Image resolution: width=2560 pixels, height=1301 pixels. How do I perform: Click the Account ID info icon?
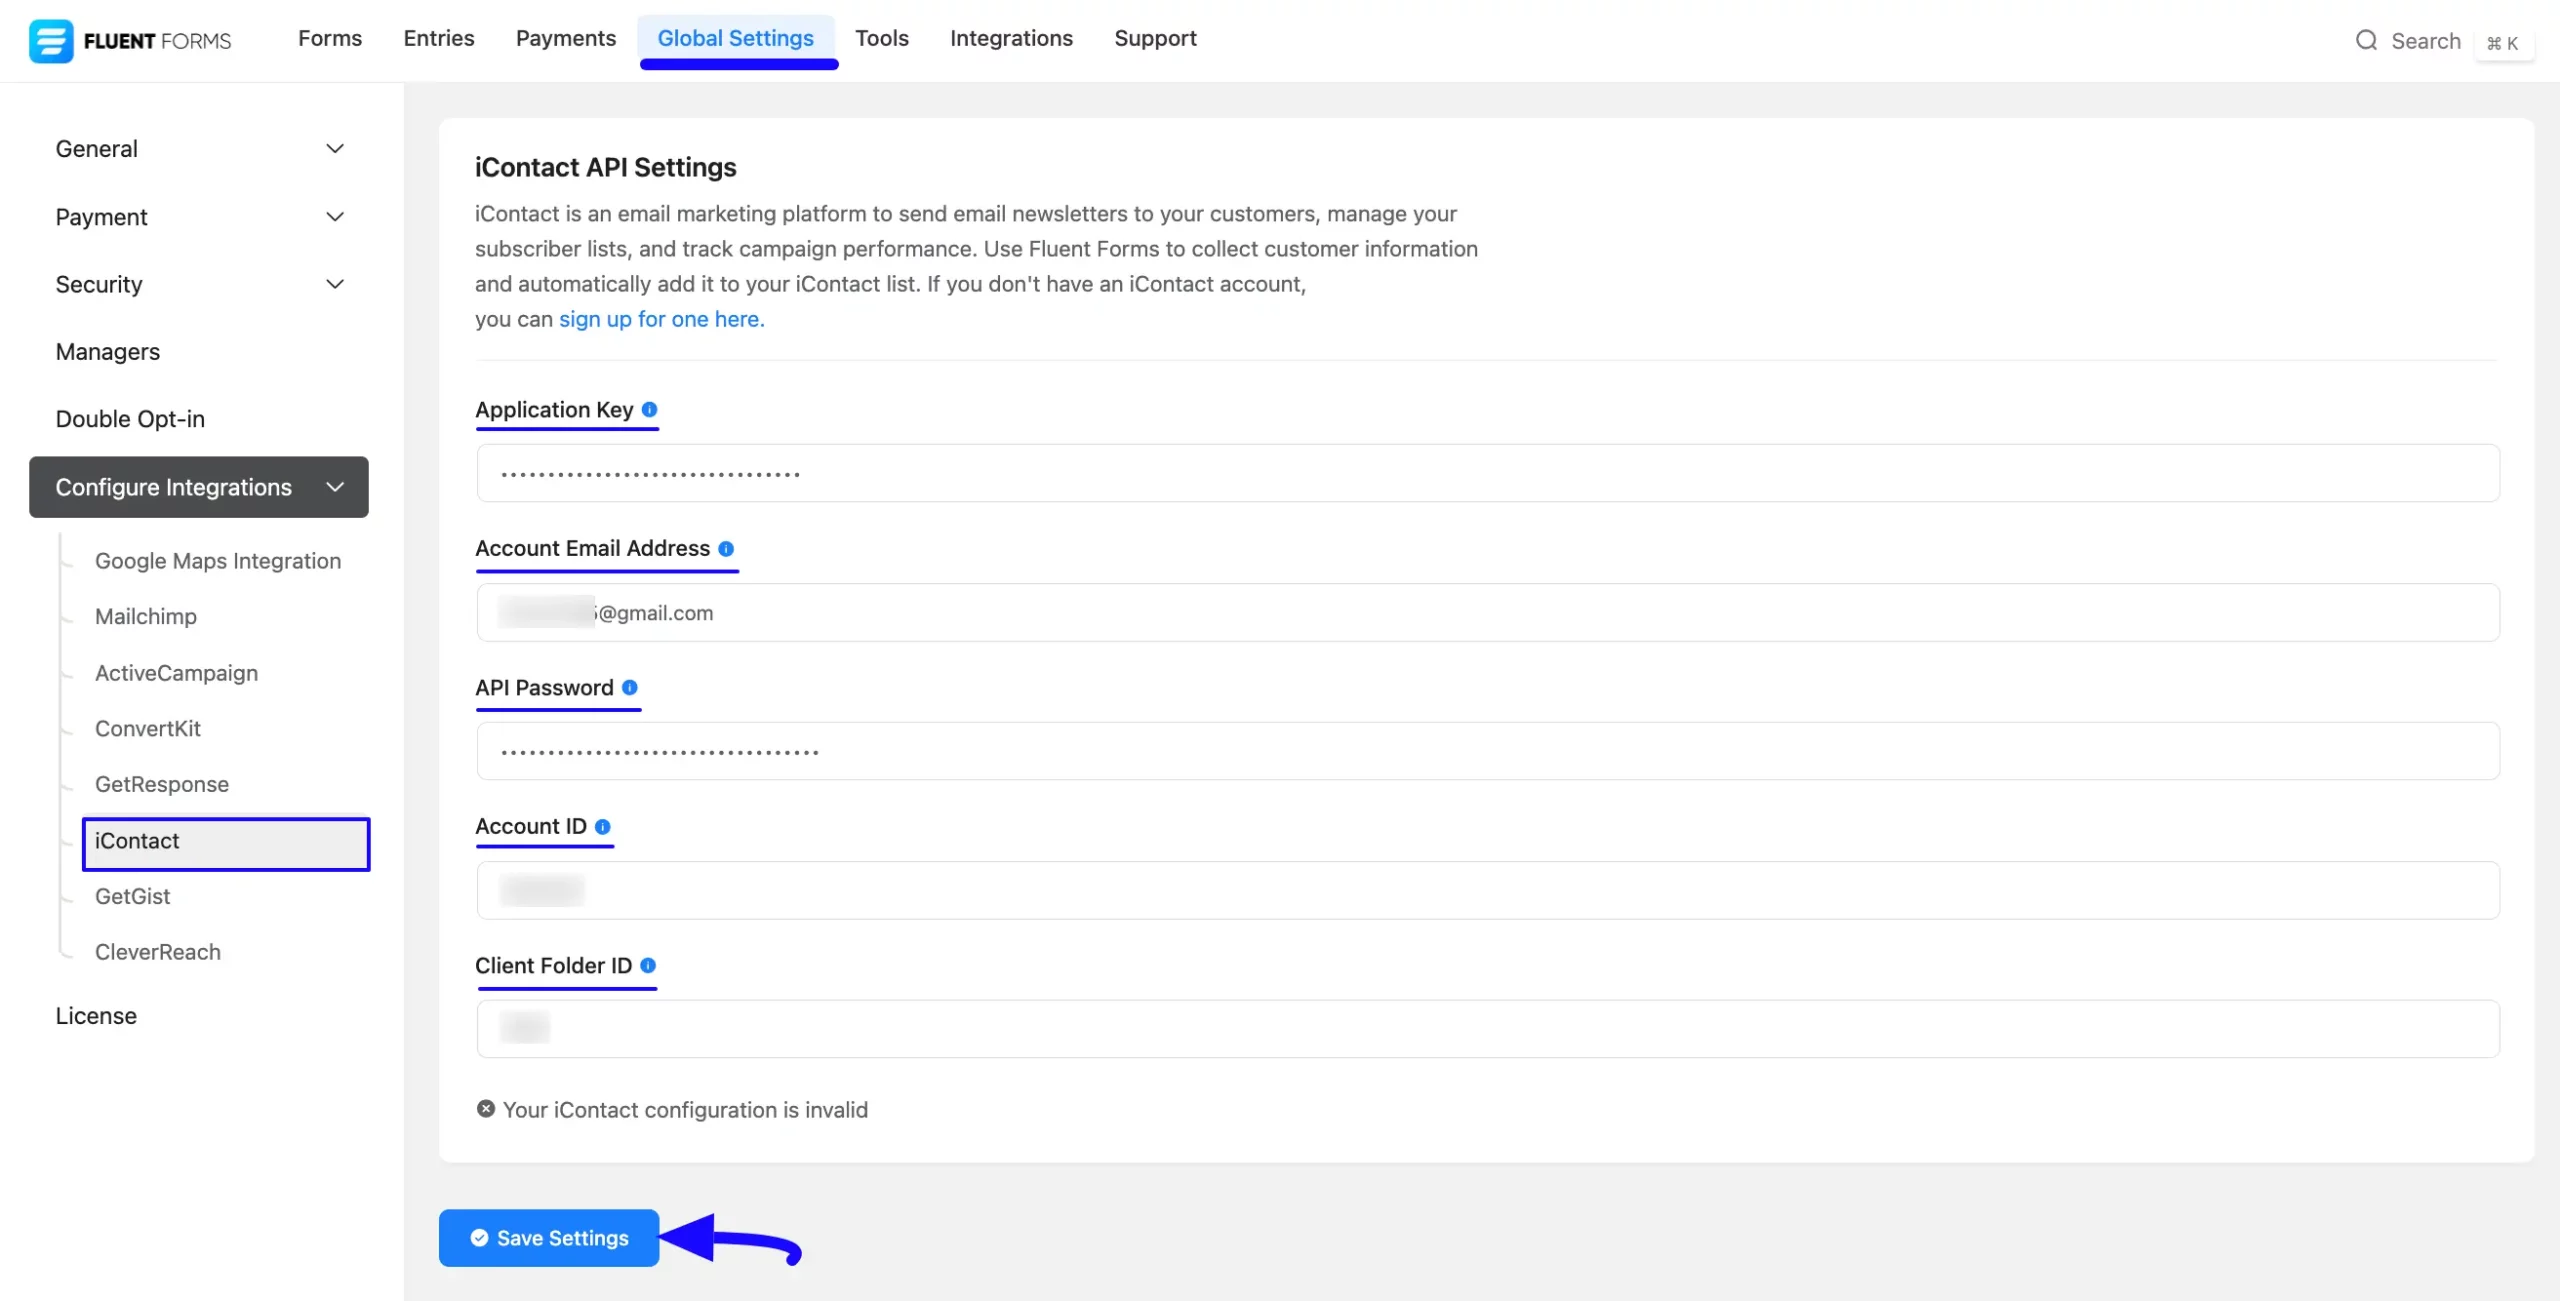pos(602,827)
